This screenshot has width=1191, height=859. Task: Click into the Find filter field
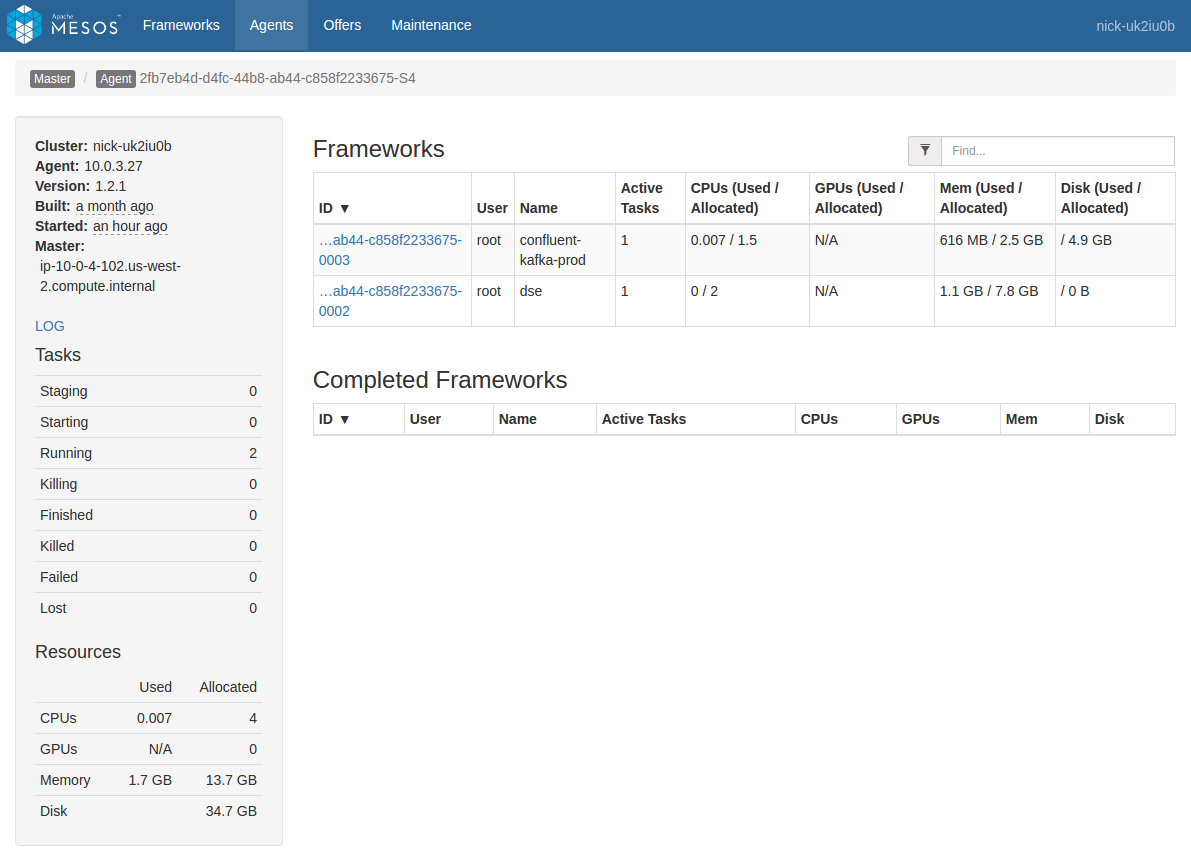tap(1057, 151)
